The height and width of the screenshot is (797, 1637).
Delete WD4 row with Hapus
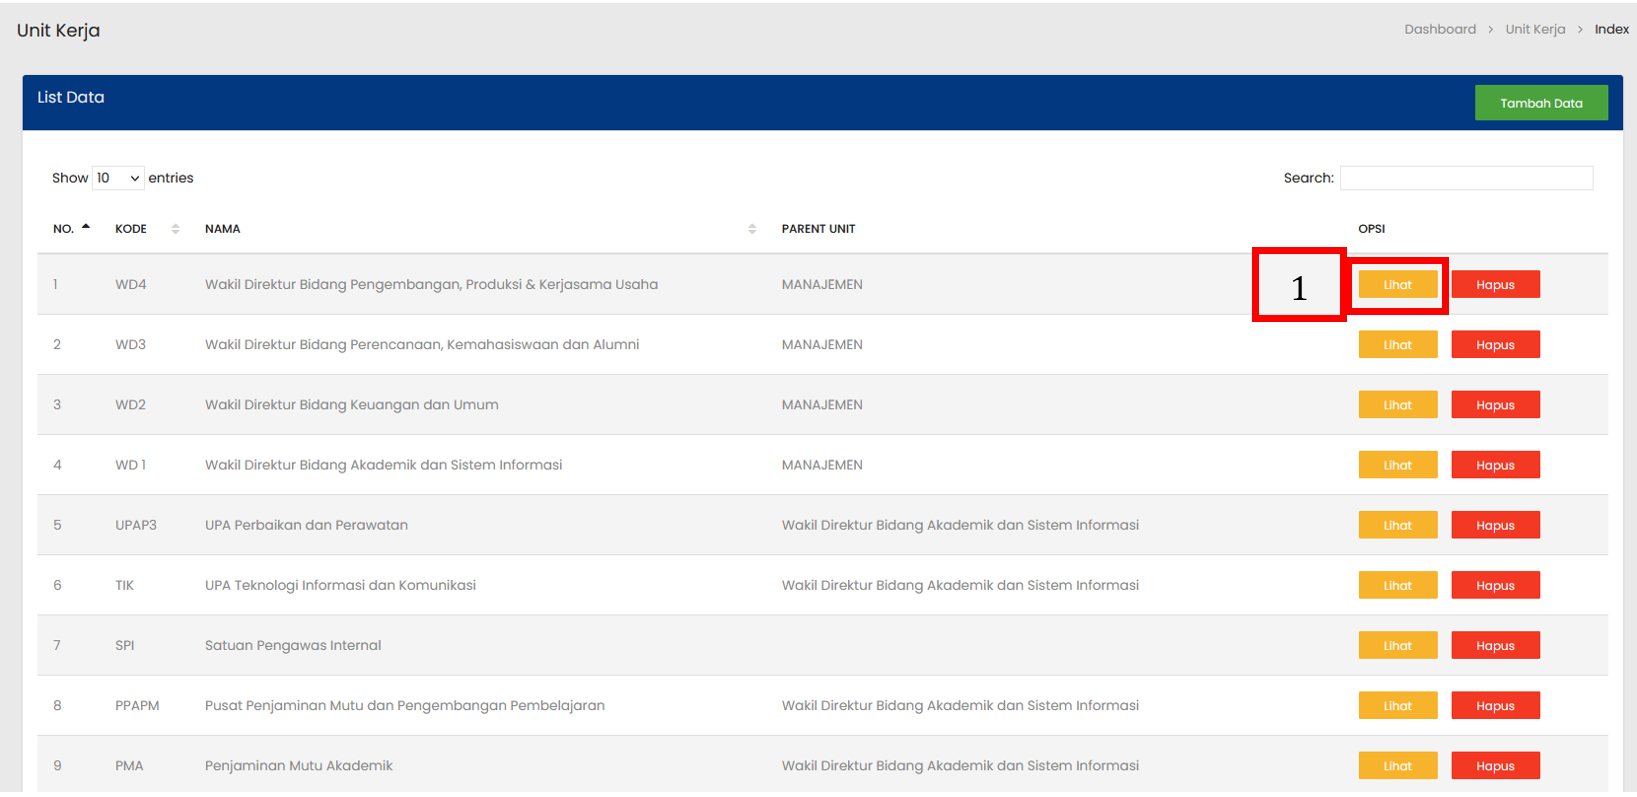pyautogui.click(x=1495, y=285)
